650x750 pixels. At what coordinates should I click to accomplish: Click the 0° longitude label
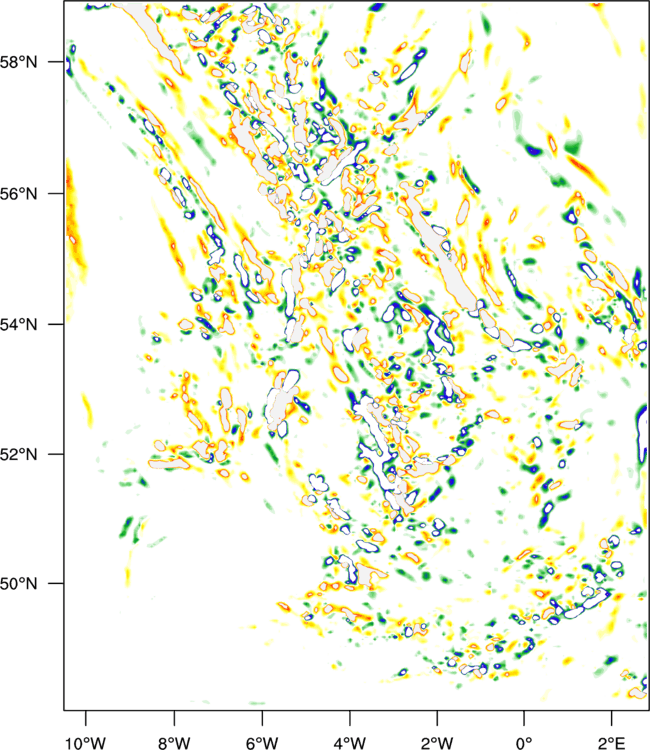524,743
